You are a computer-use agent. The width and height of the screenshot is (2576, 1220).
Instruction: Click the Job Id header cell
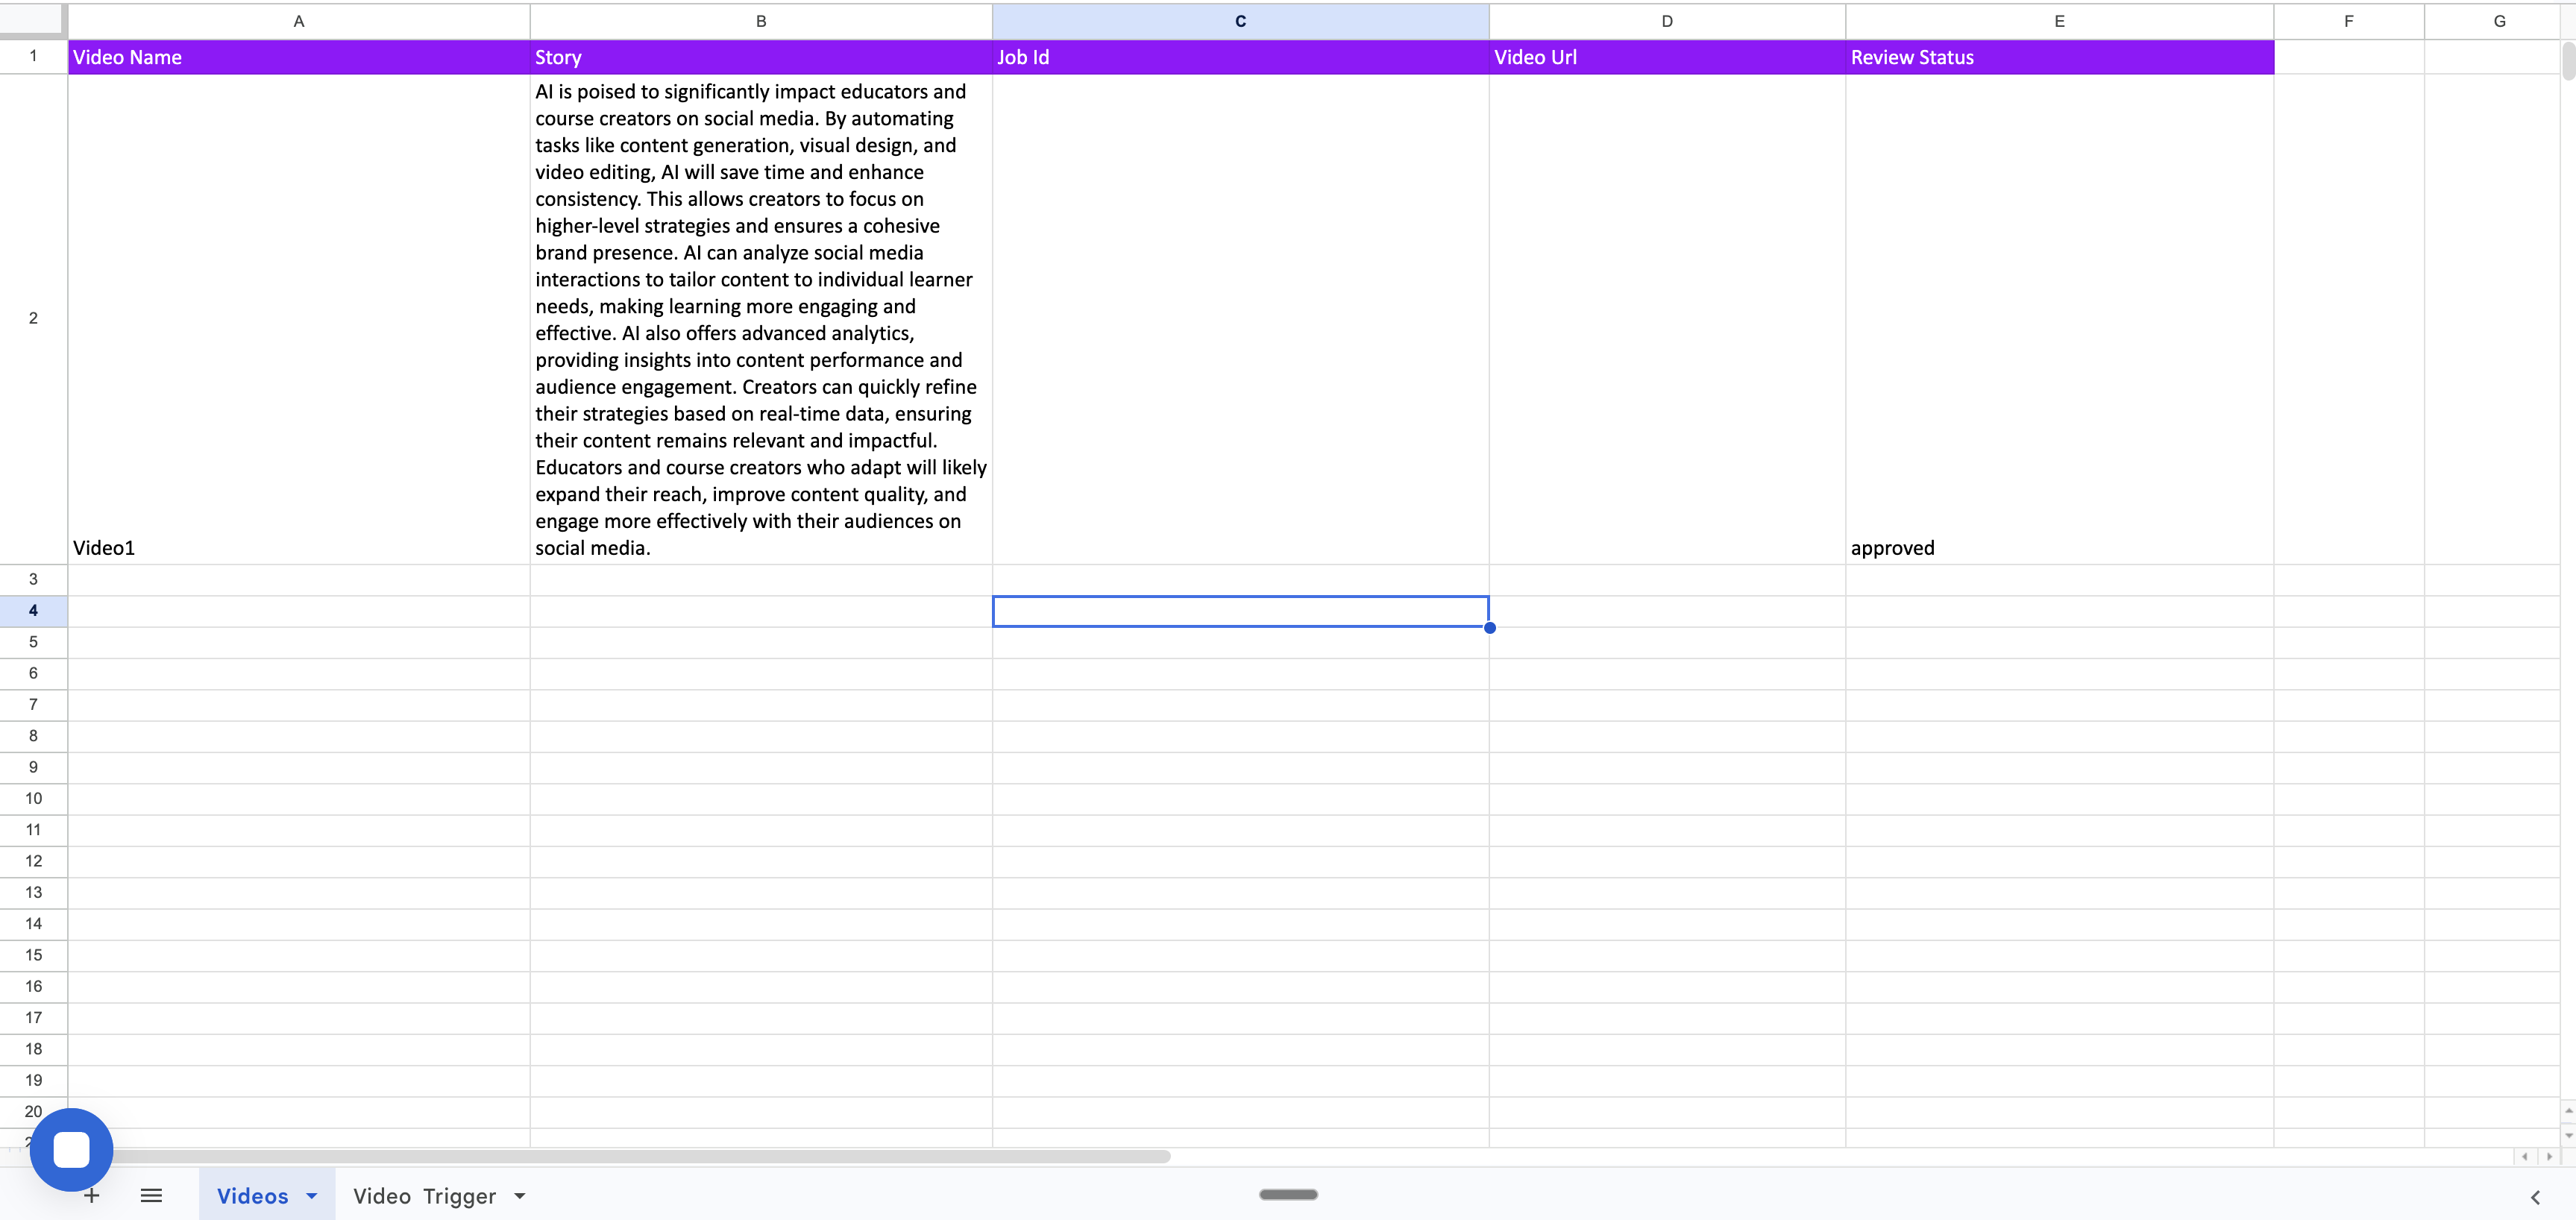1240,57
